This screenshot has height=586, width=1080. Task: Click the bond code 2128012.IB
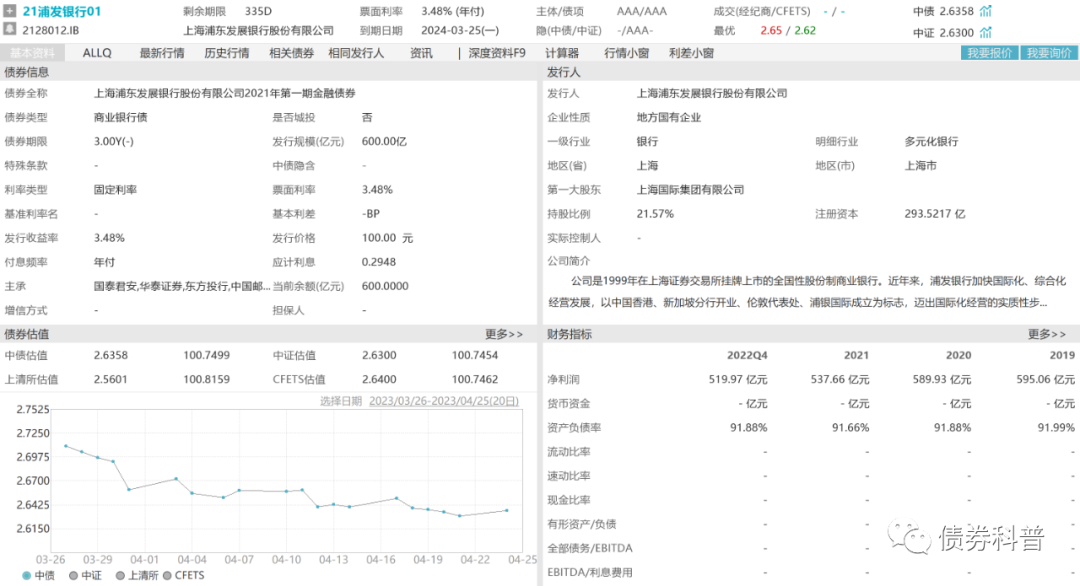[51, 30]
